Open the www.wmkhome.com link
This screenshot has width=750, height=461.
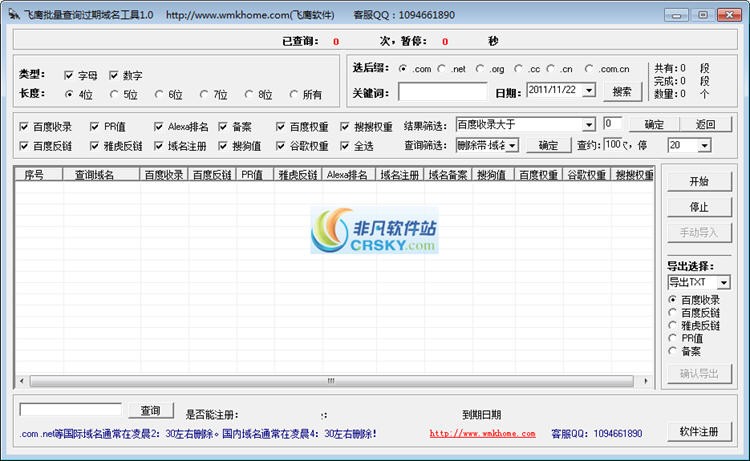tap(482, 433)
